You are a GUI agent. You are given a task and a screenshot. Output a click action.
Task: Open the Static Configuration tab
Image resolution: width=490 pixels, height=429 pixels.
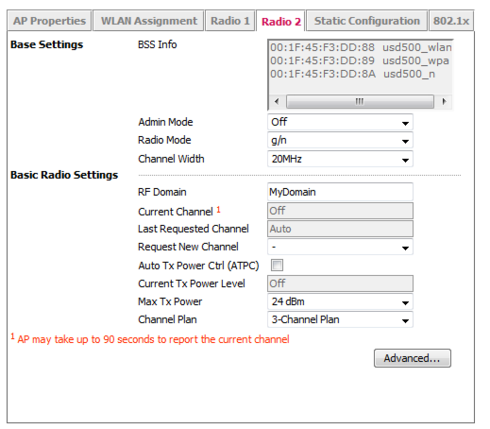click(367, 21)
